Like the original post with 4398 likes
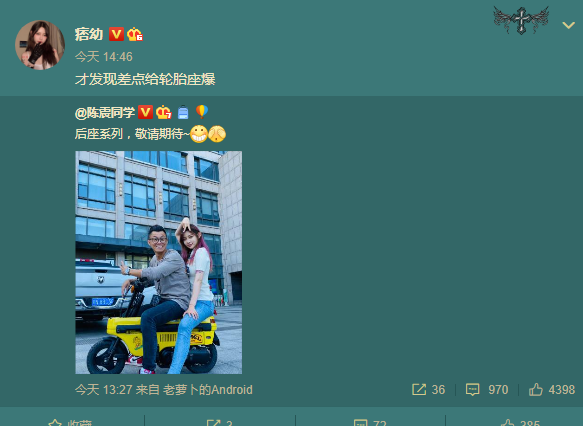This screenshot has width=583, height=426. [x=552, y=390]
